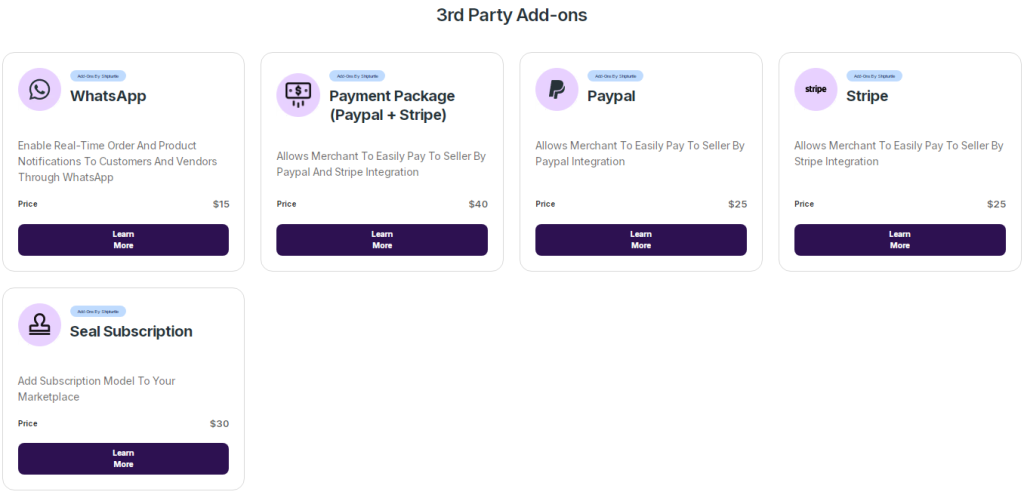Click the 3rd Party Add-ons heading

coord(512,15)
